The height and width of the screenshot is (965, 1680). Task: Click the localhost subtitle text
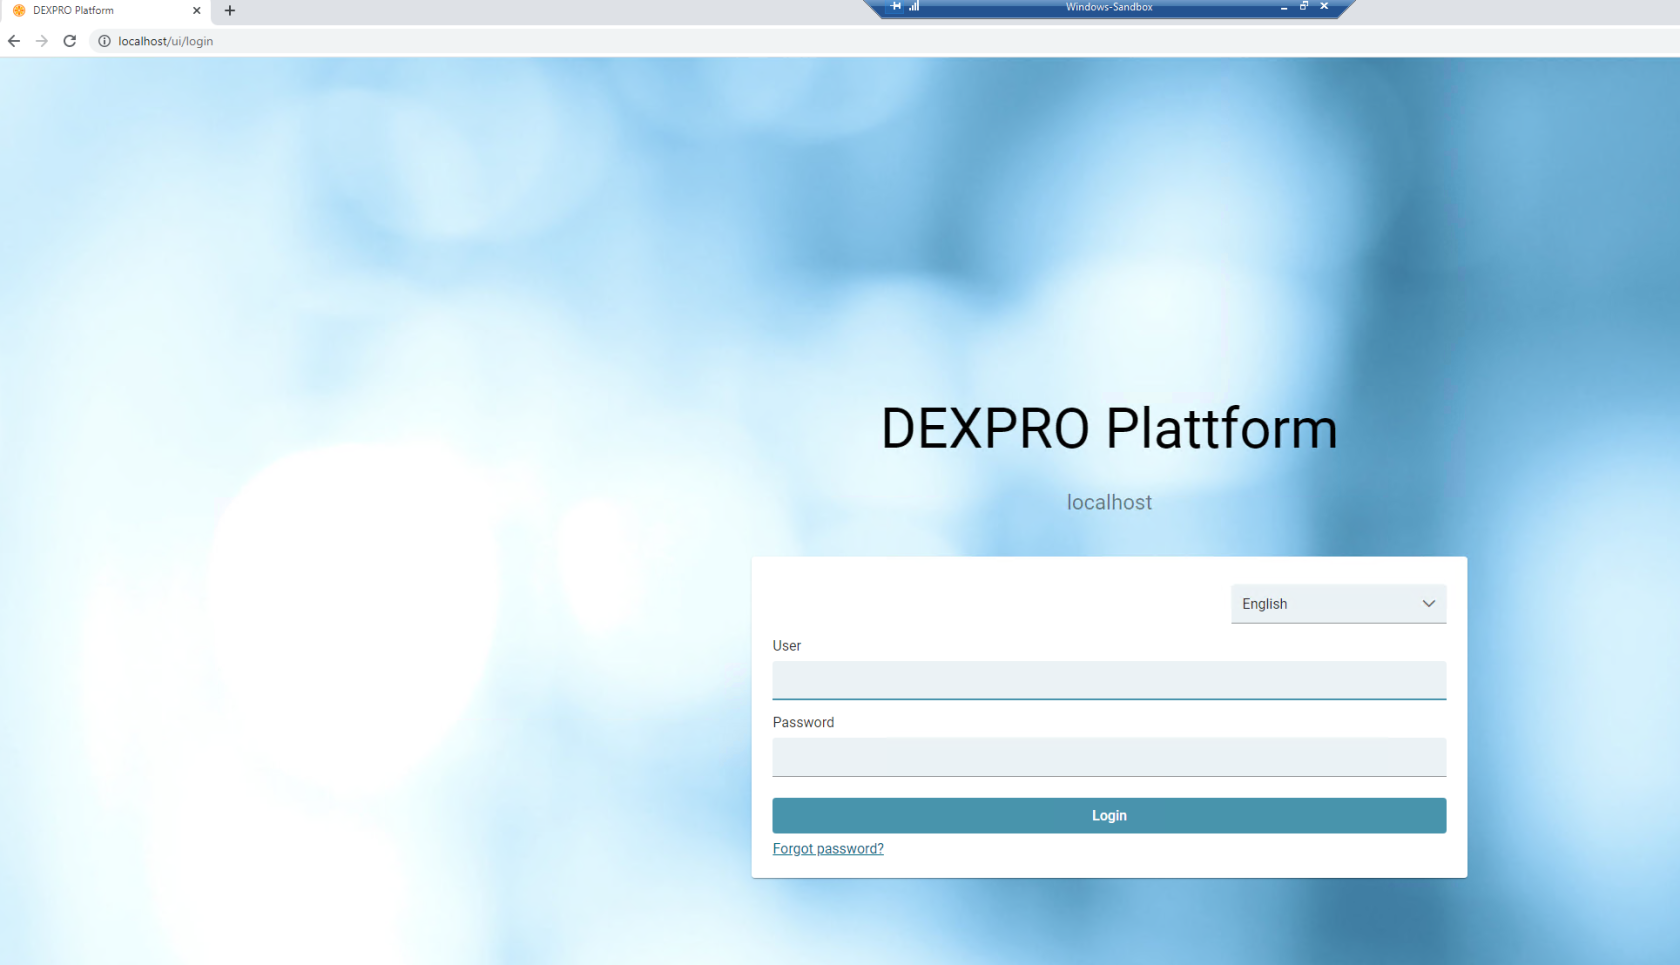click(x=1109, y=503)
